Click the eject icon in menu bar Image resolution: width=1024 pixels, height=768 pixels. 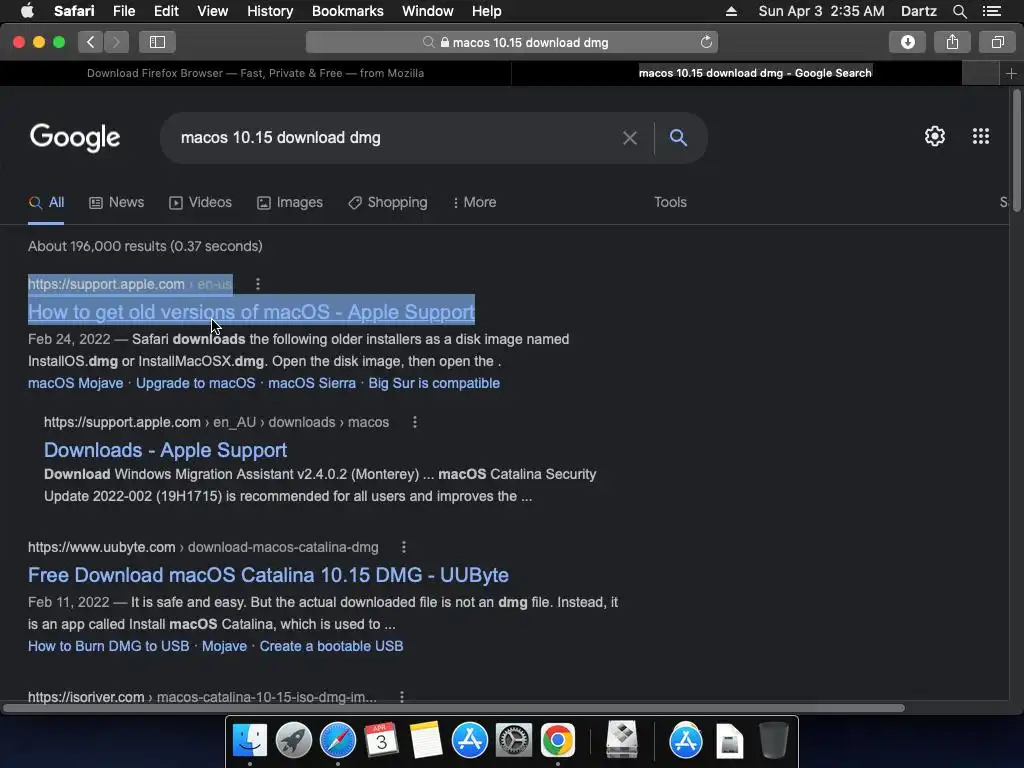[x=731, y=11]
